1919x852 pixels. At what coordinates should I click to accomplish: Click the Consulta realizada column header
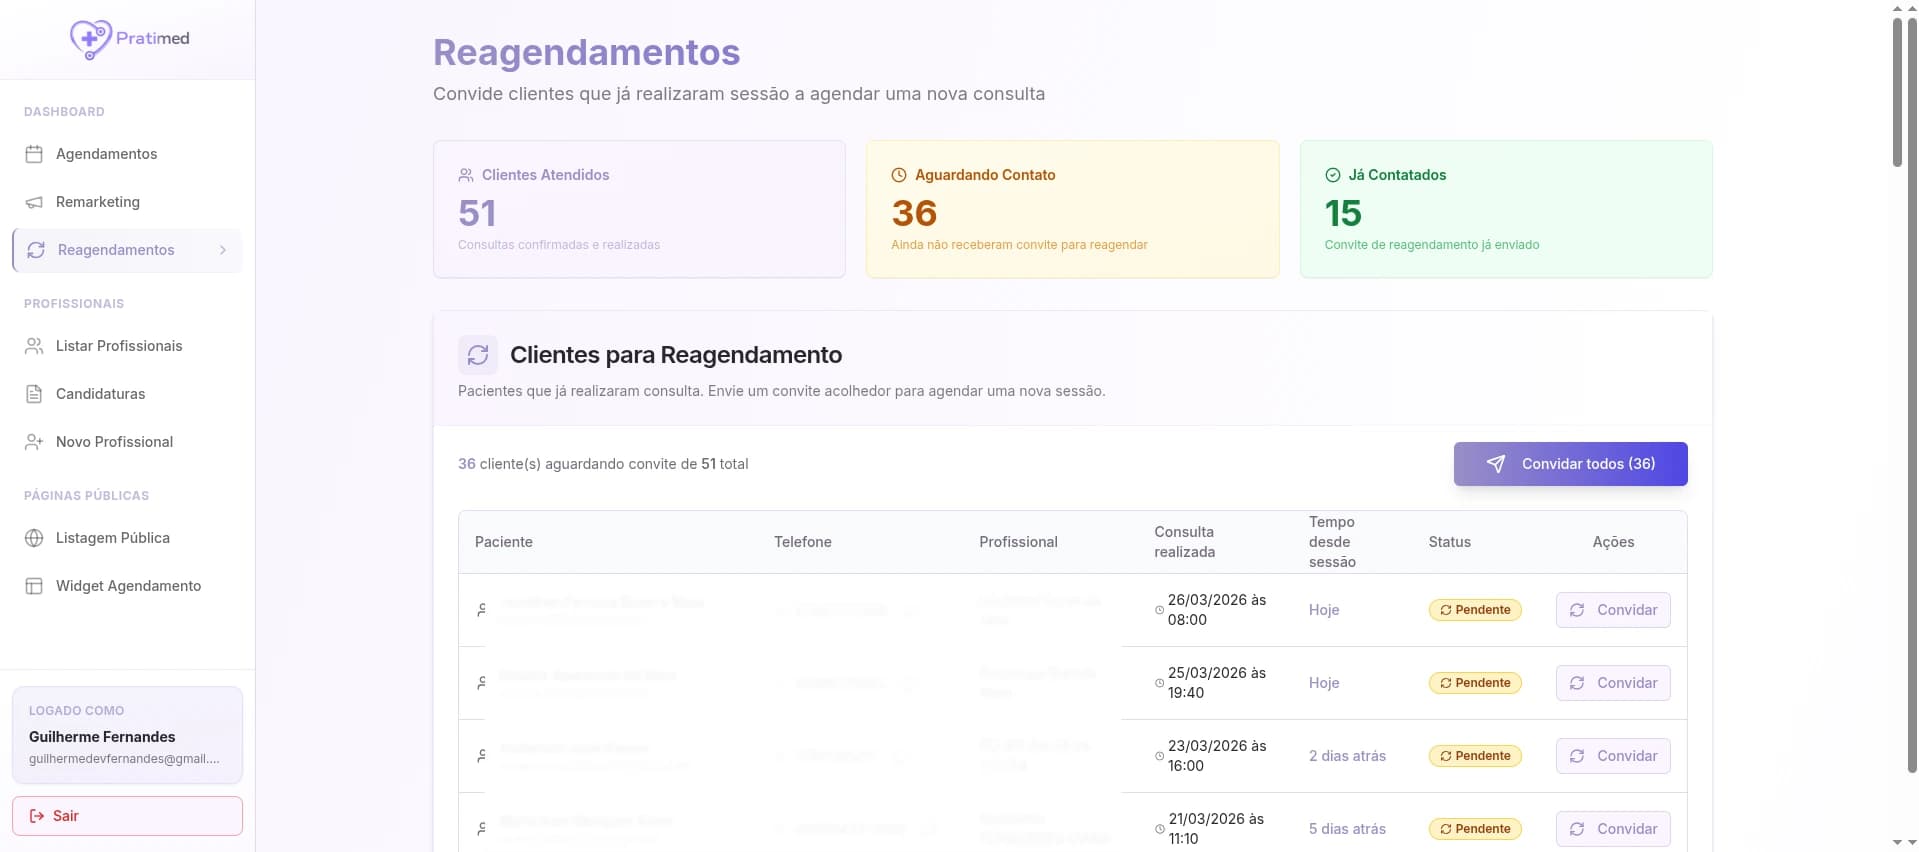[1185, 542]
